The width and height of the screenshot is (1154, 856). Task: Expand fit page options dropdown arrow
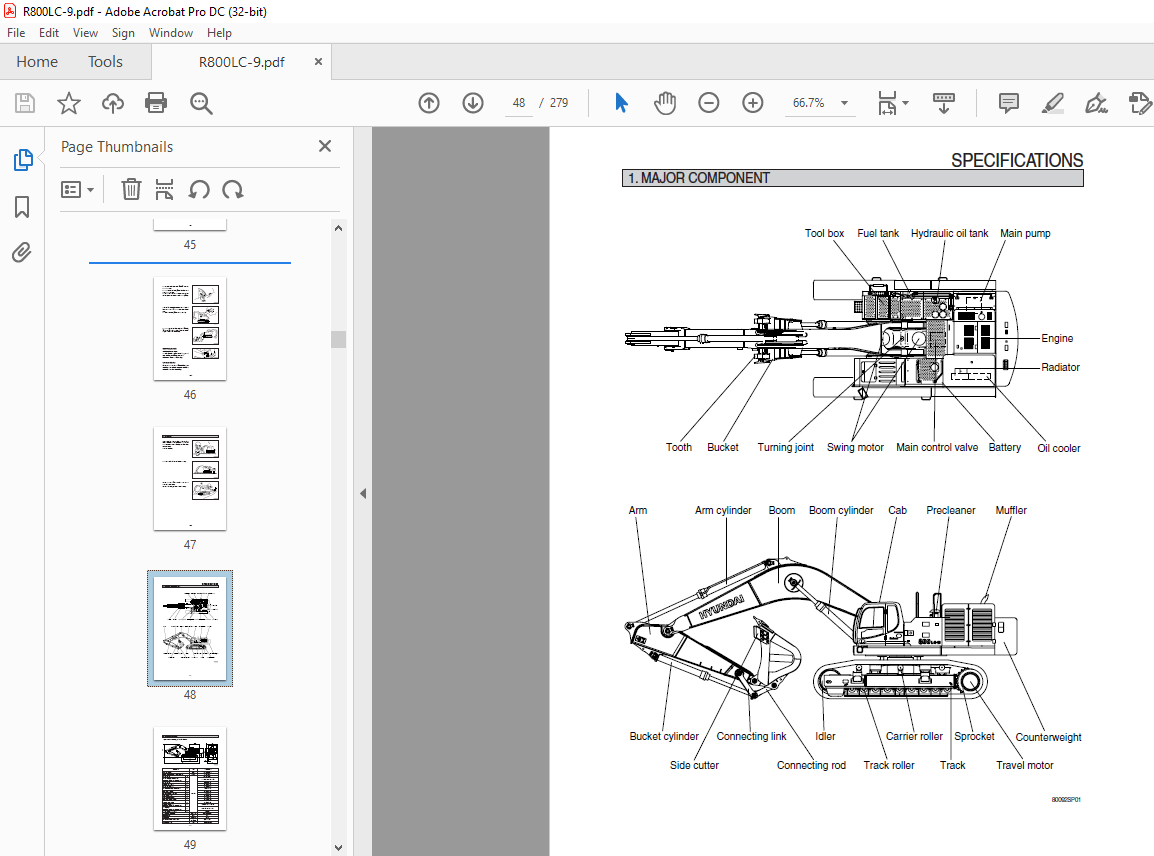[905, 103]
